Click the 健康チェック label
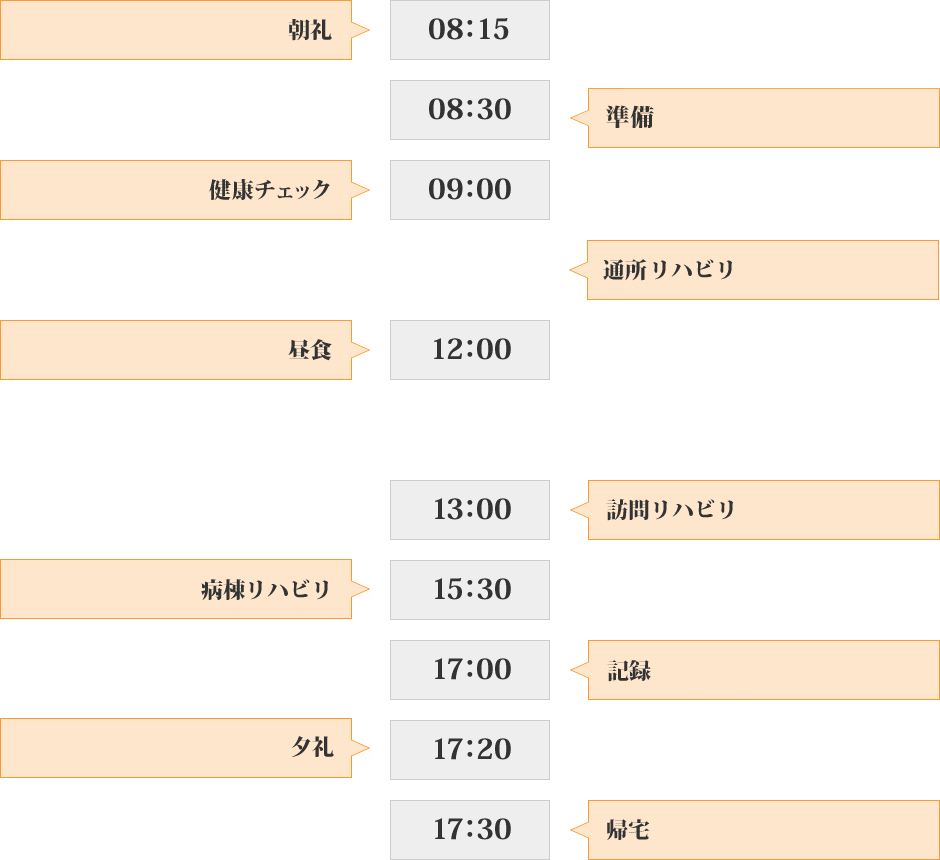 176,190
